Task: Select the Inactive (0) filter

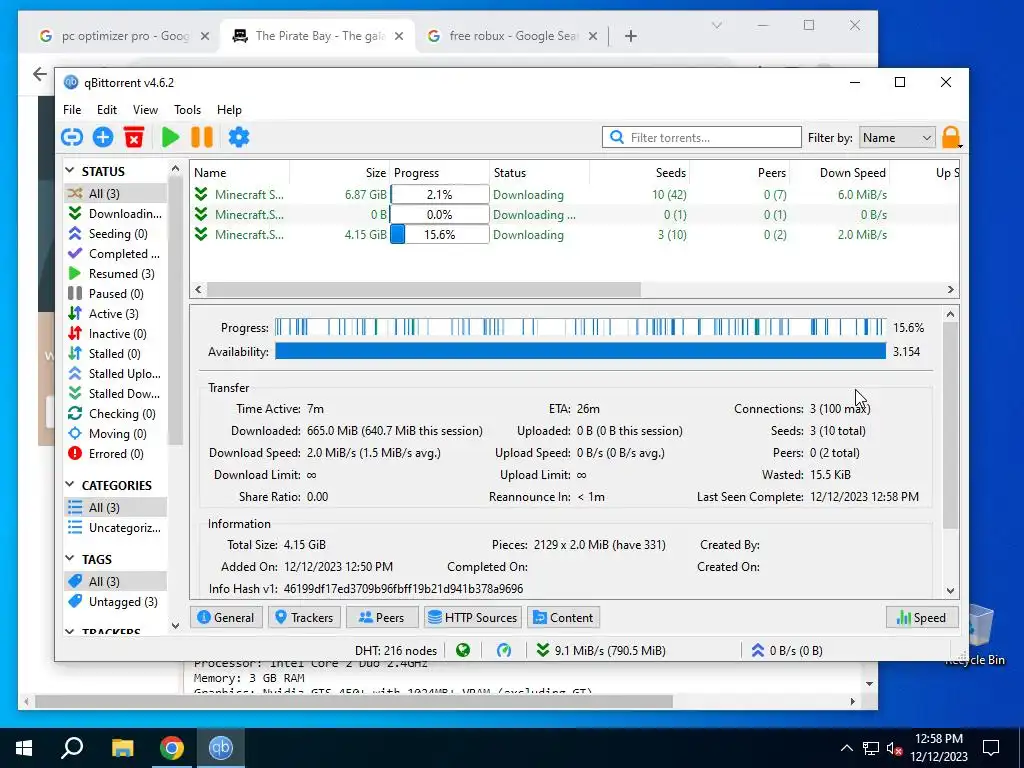Action: [x=116, y=334]
